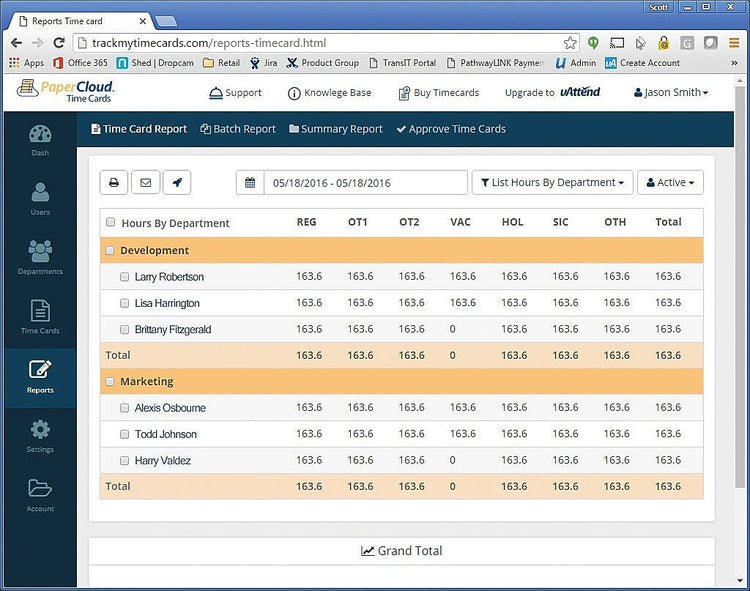Image resolution: width=750 pixels, height=591 pixels.
Task: Open the Approve Time Cards tab
Action: tap(451, 129)
